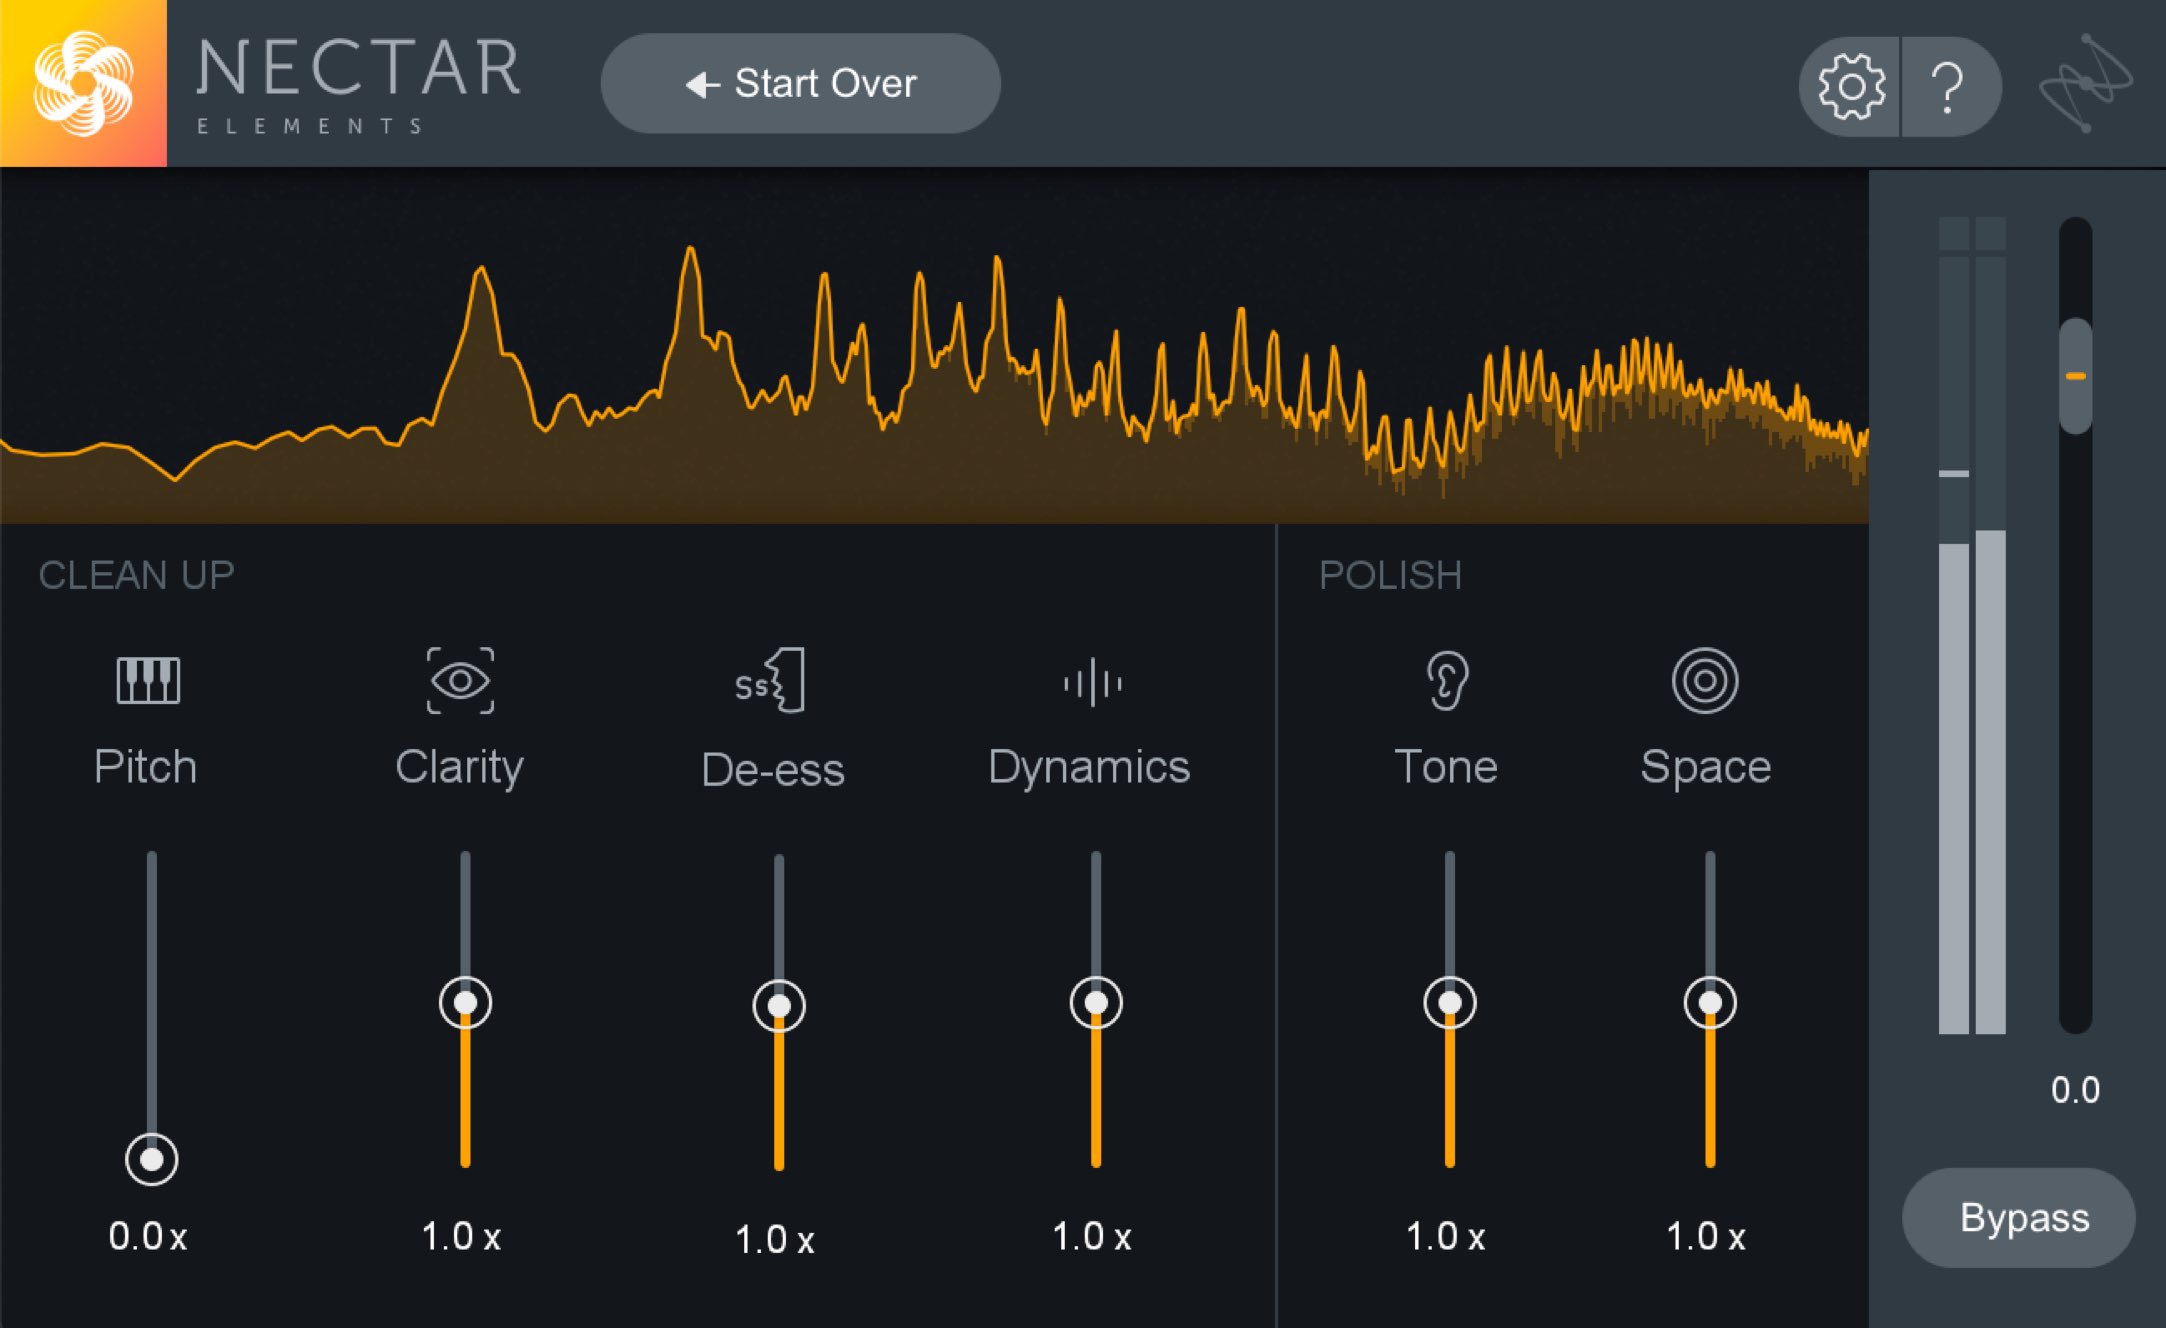Click the De-ess 1.0 x value
2166x1328 pixels.
[x=775, y=1240]
